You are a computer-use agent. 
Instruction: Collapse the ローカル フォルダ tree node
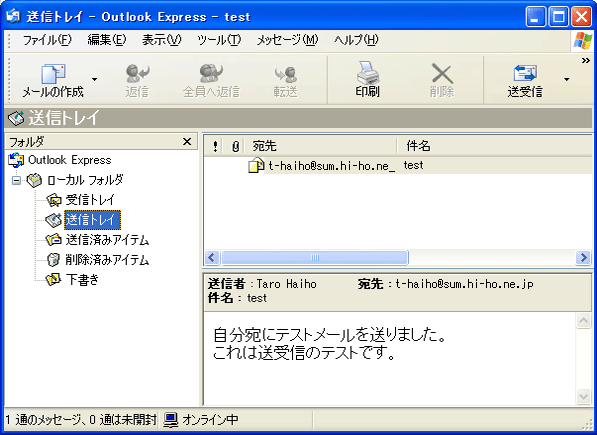tap(16, 180)
